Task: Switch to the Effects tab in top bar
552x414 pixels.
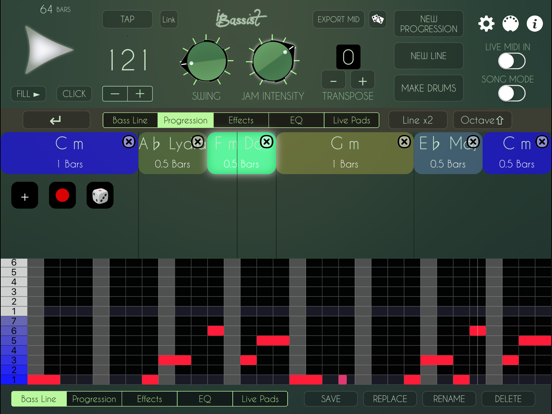Action: coord(241,120)
